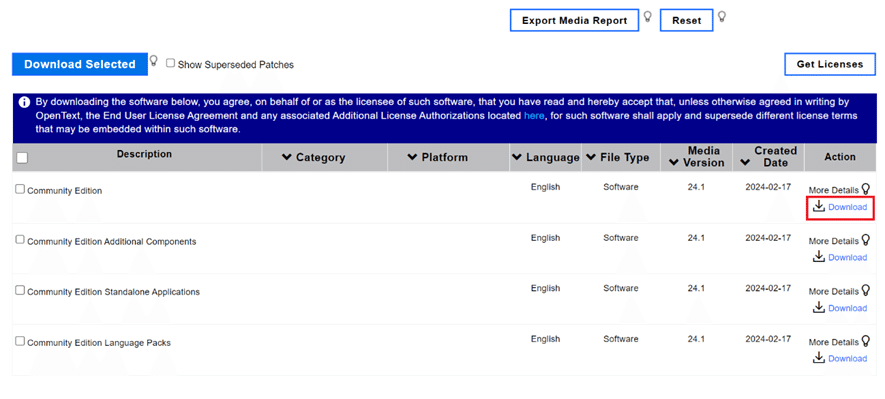
Task: Click the download arrow icon for Community Edition
Action: point(818,207)
